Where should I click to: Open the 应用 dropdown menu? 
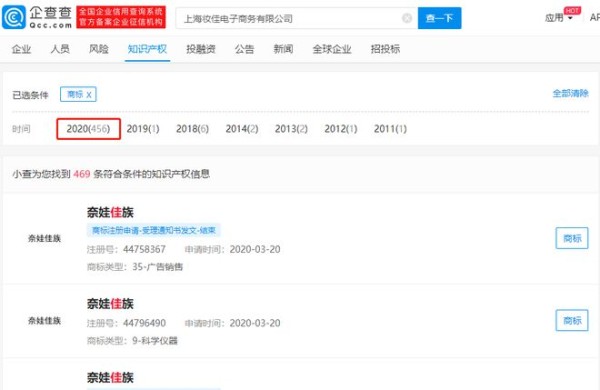click(559, 18)
